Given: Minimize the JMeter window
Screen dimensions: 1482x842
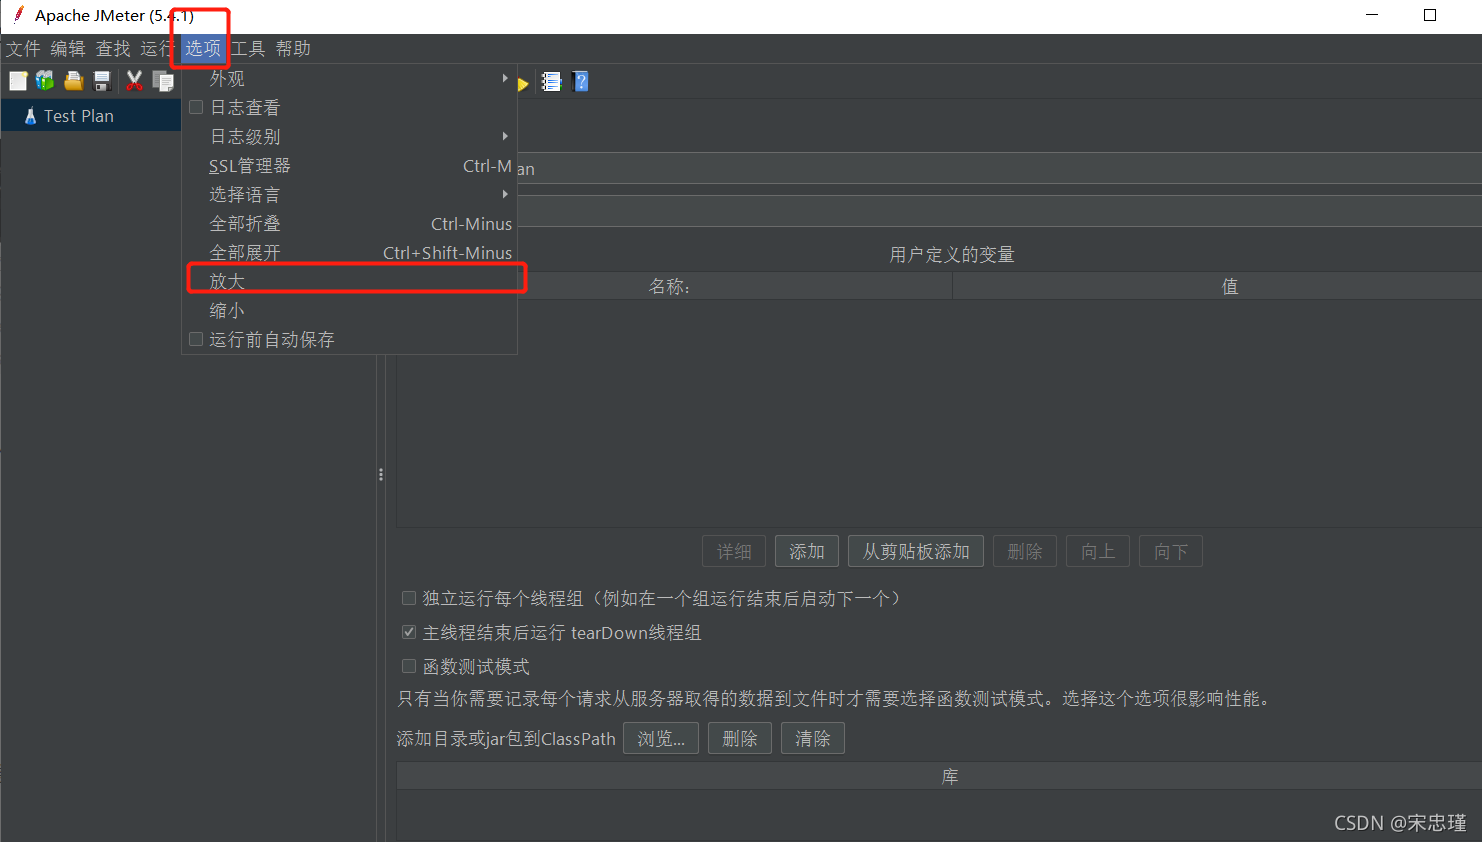Looking at the screenshot, I should (x=1372, y=15).
